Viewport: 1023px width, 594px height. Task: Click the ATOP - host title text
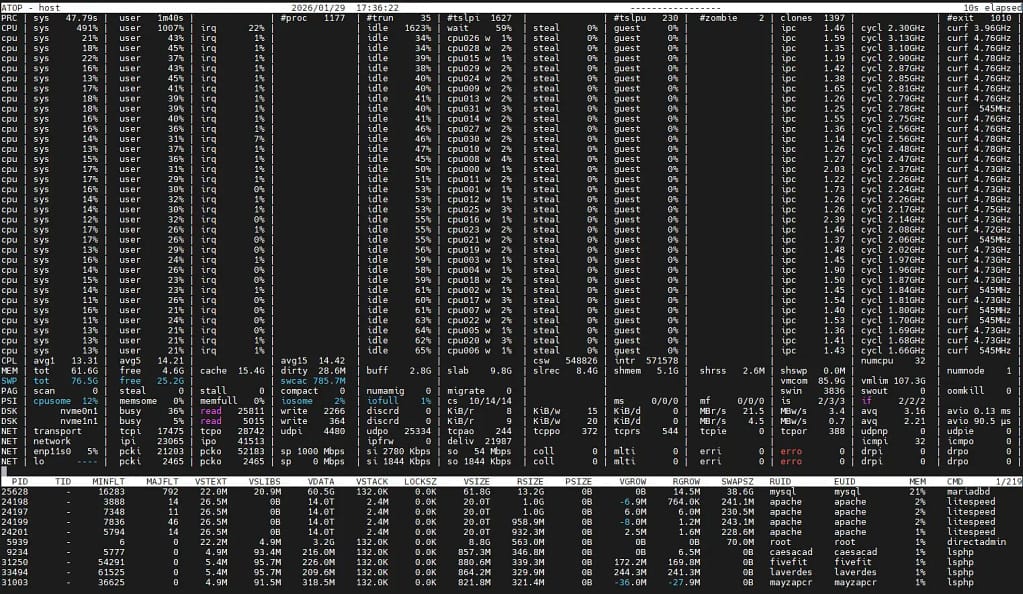(x=30, y=8)
